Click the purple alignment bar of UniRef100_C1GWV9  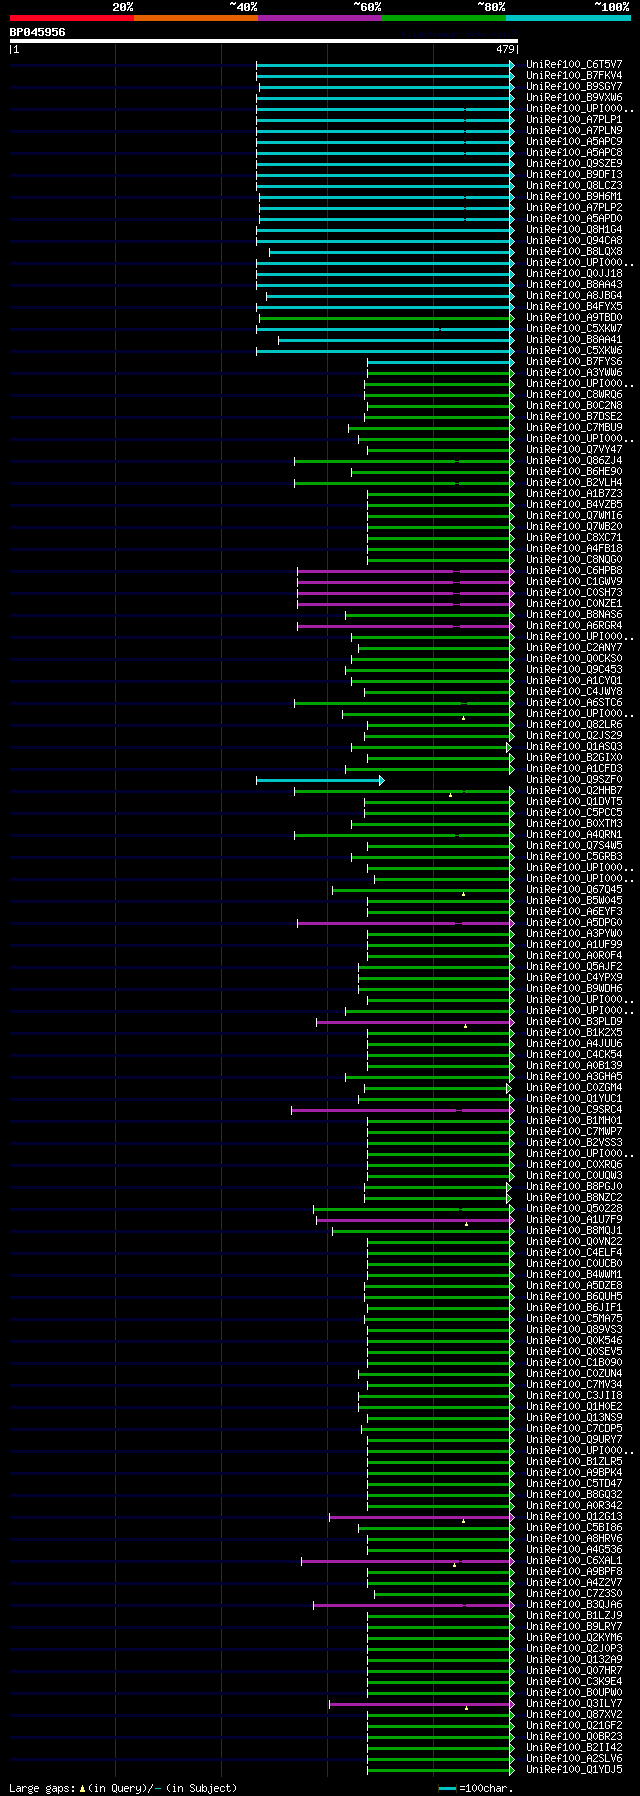pyautogui.click(x=406, y=582)
